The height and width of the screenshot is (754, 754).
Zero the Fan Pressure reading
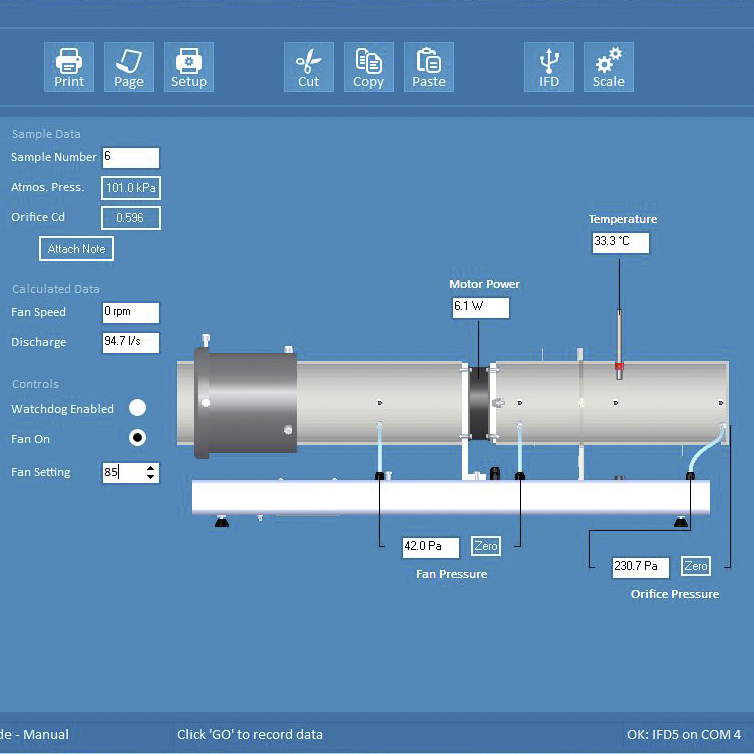tap(486, 547)
